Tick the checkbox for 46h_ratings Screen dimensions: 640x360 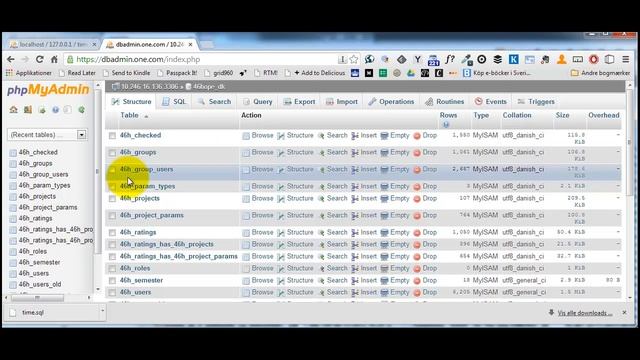112,233
